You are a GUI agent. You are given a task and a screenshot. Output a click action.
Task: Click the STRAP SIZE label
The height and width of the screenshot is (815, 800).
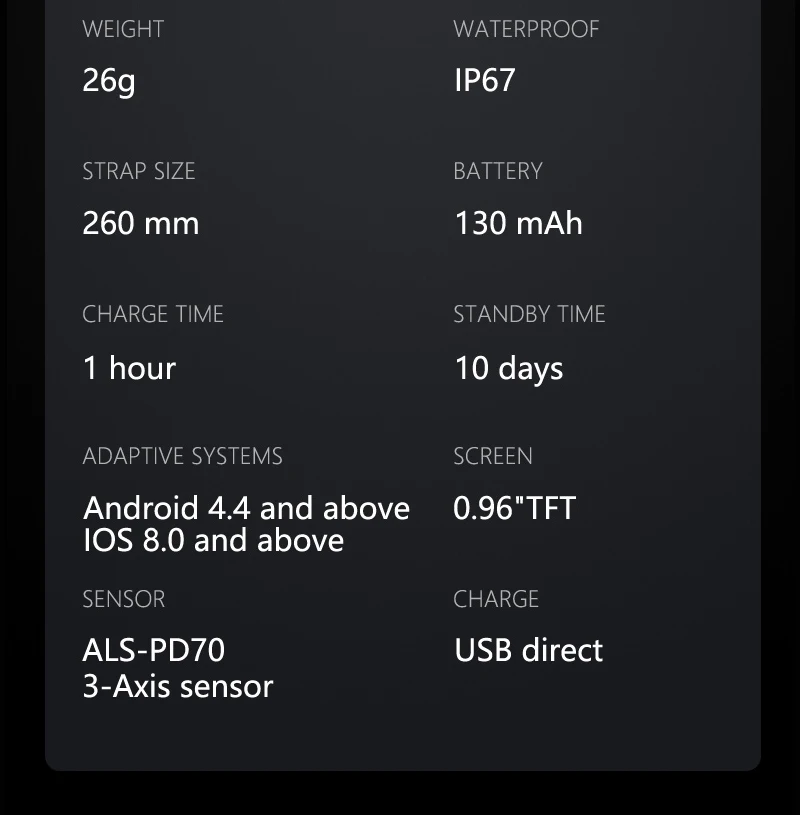[139, 171]
